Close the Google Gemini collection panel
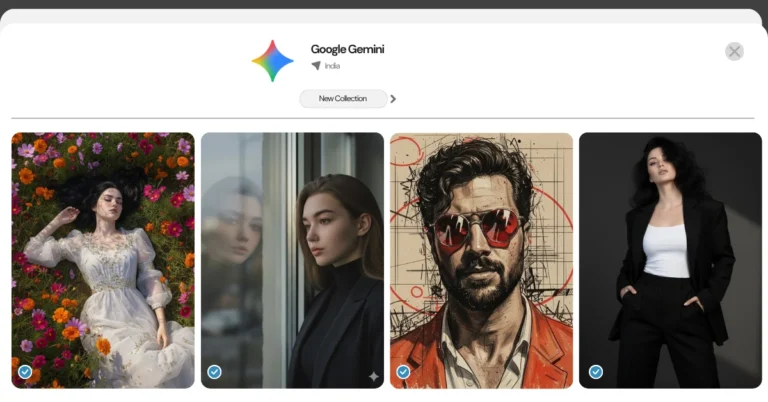This screenshot has width=768, height=402. pos(734,51)
